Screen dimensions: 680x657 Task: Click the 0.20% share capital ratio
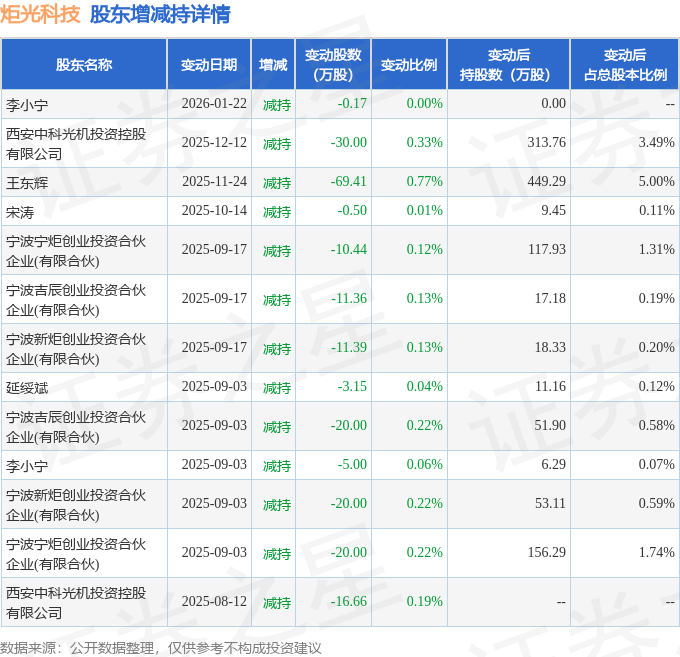click(x=657, y=347)
